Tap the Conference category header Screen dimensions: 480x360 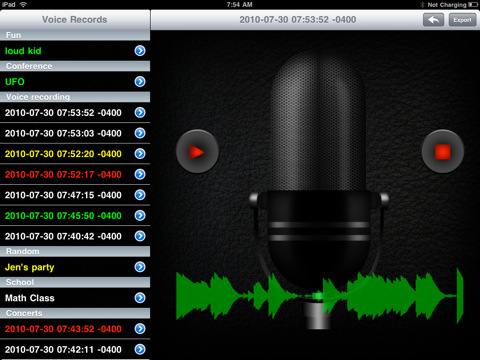75,66
